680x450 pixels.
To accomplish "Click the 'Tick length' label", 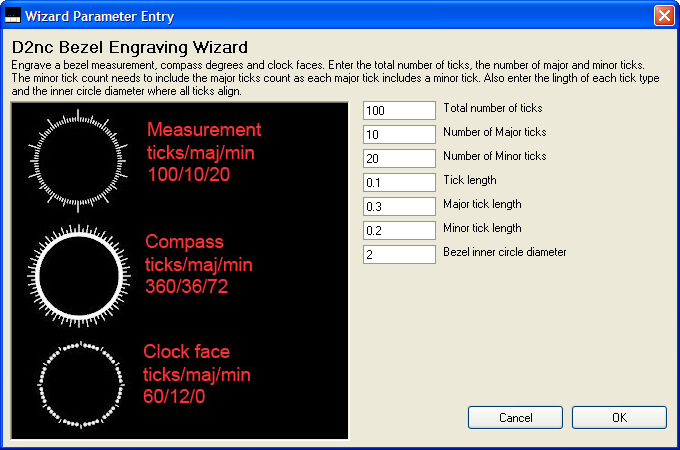I will tap(470, 180).
